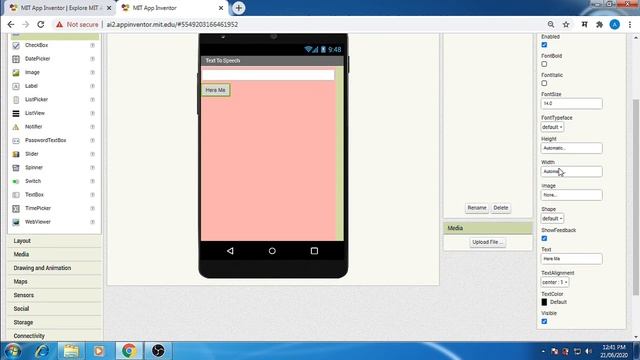Pick the Switch component icon
The height and width of the screenshot is (360, 640).
(x=16, y=181)
